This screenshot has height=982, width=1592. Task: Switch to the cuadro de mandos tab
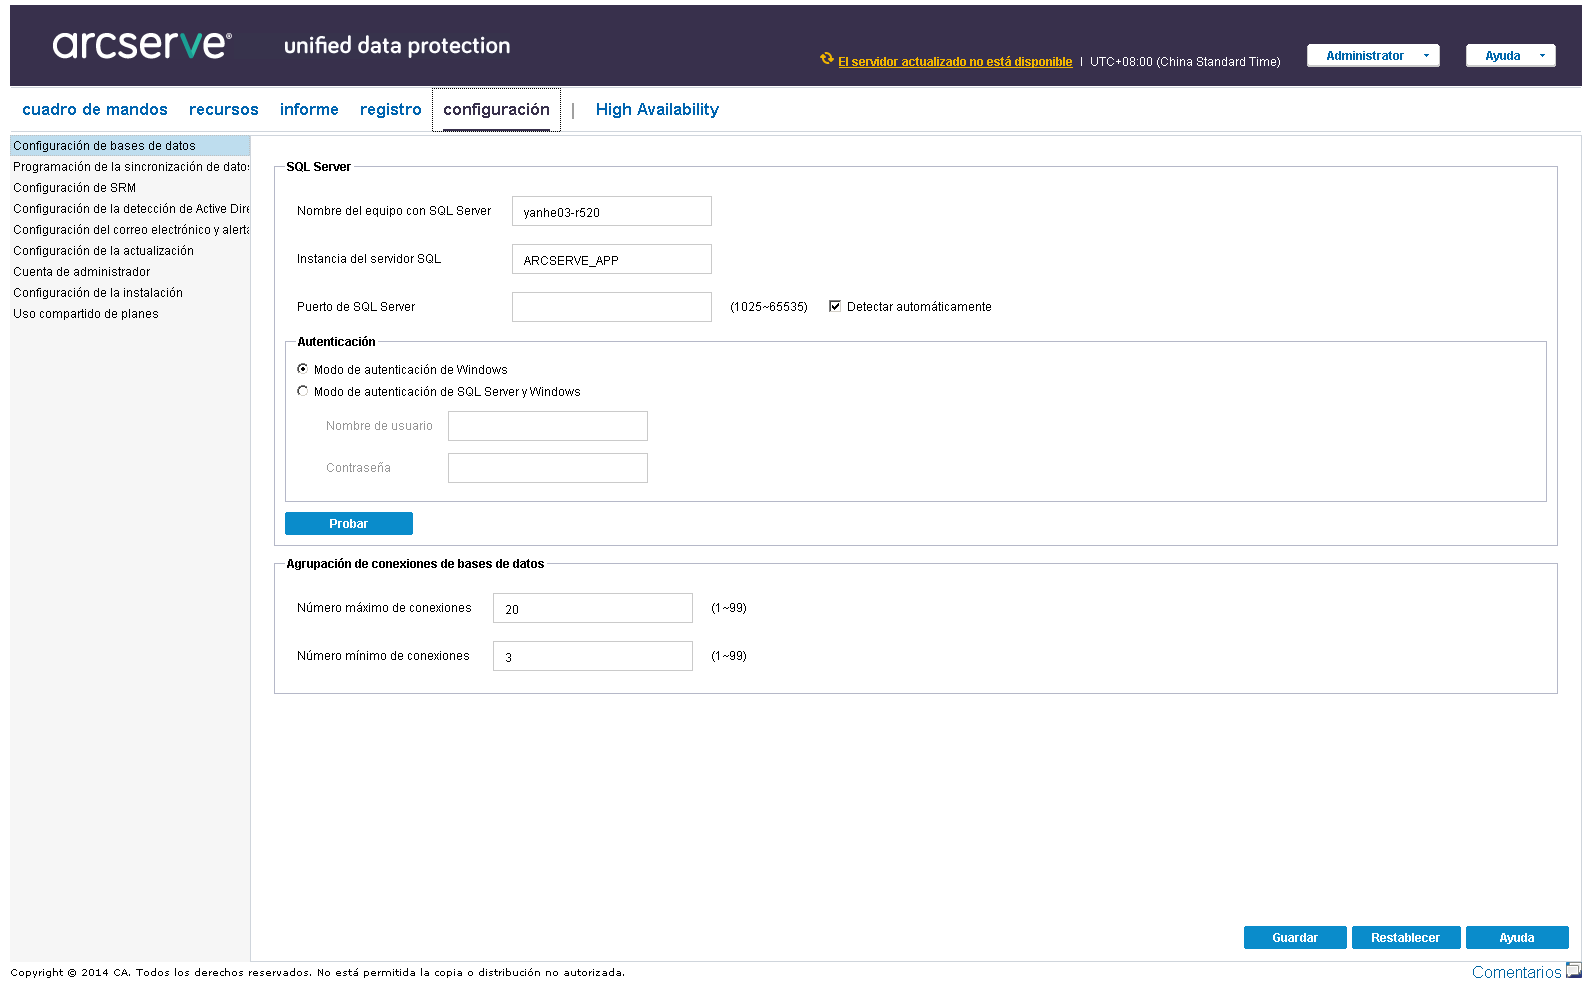click(95, 110)
